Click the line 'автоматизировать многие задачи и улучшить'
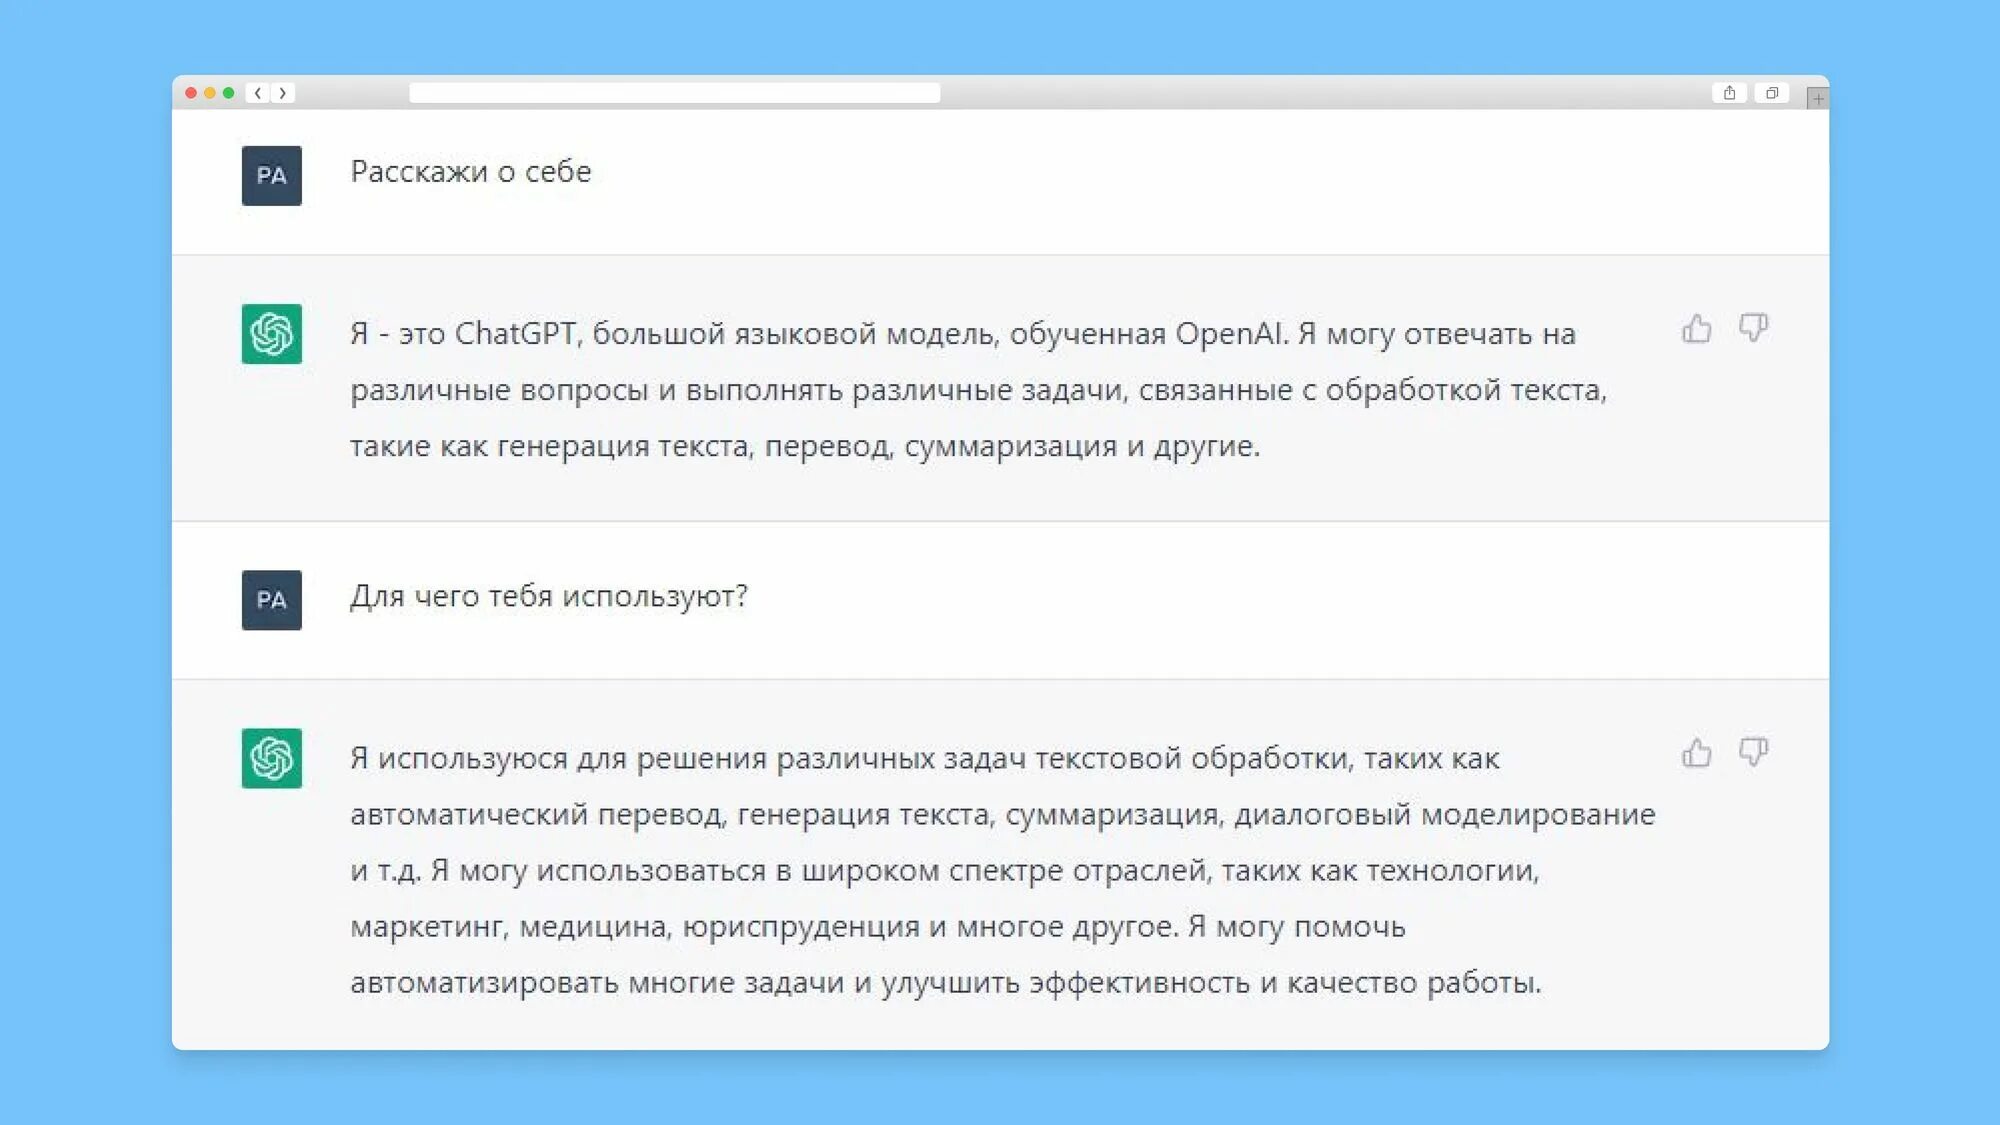Viewport: 2000px width, 1125px height. click(x=945, y=983)
